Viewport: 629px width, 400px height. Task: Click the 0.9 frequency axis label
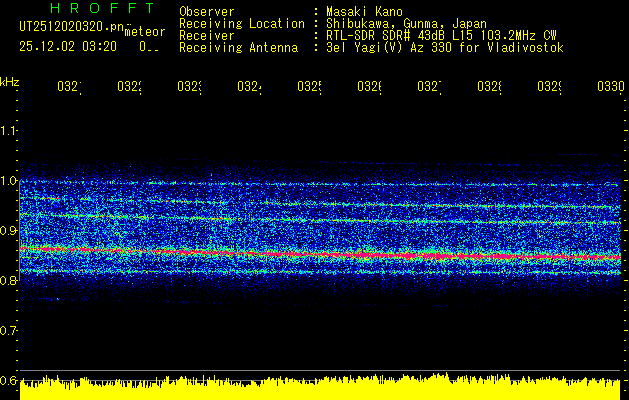pos(9,231)
